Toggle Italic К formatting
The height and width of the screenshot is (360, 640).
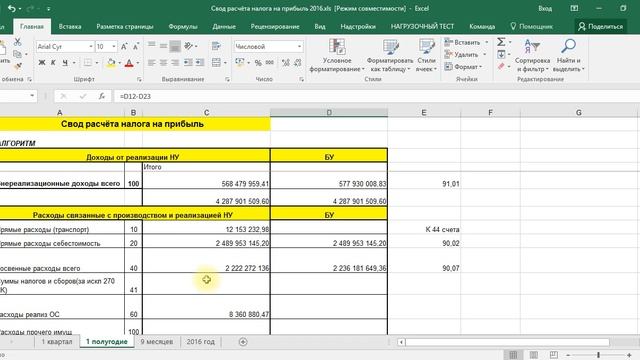point(53,63)
